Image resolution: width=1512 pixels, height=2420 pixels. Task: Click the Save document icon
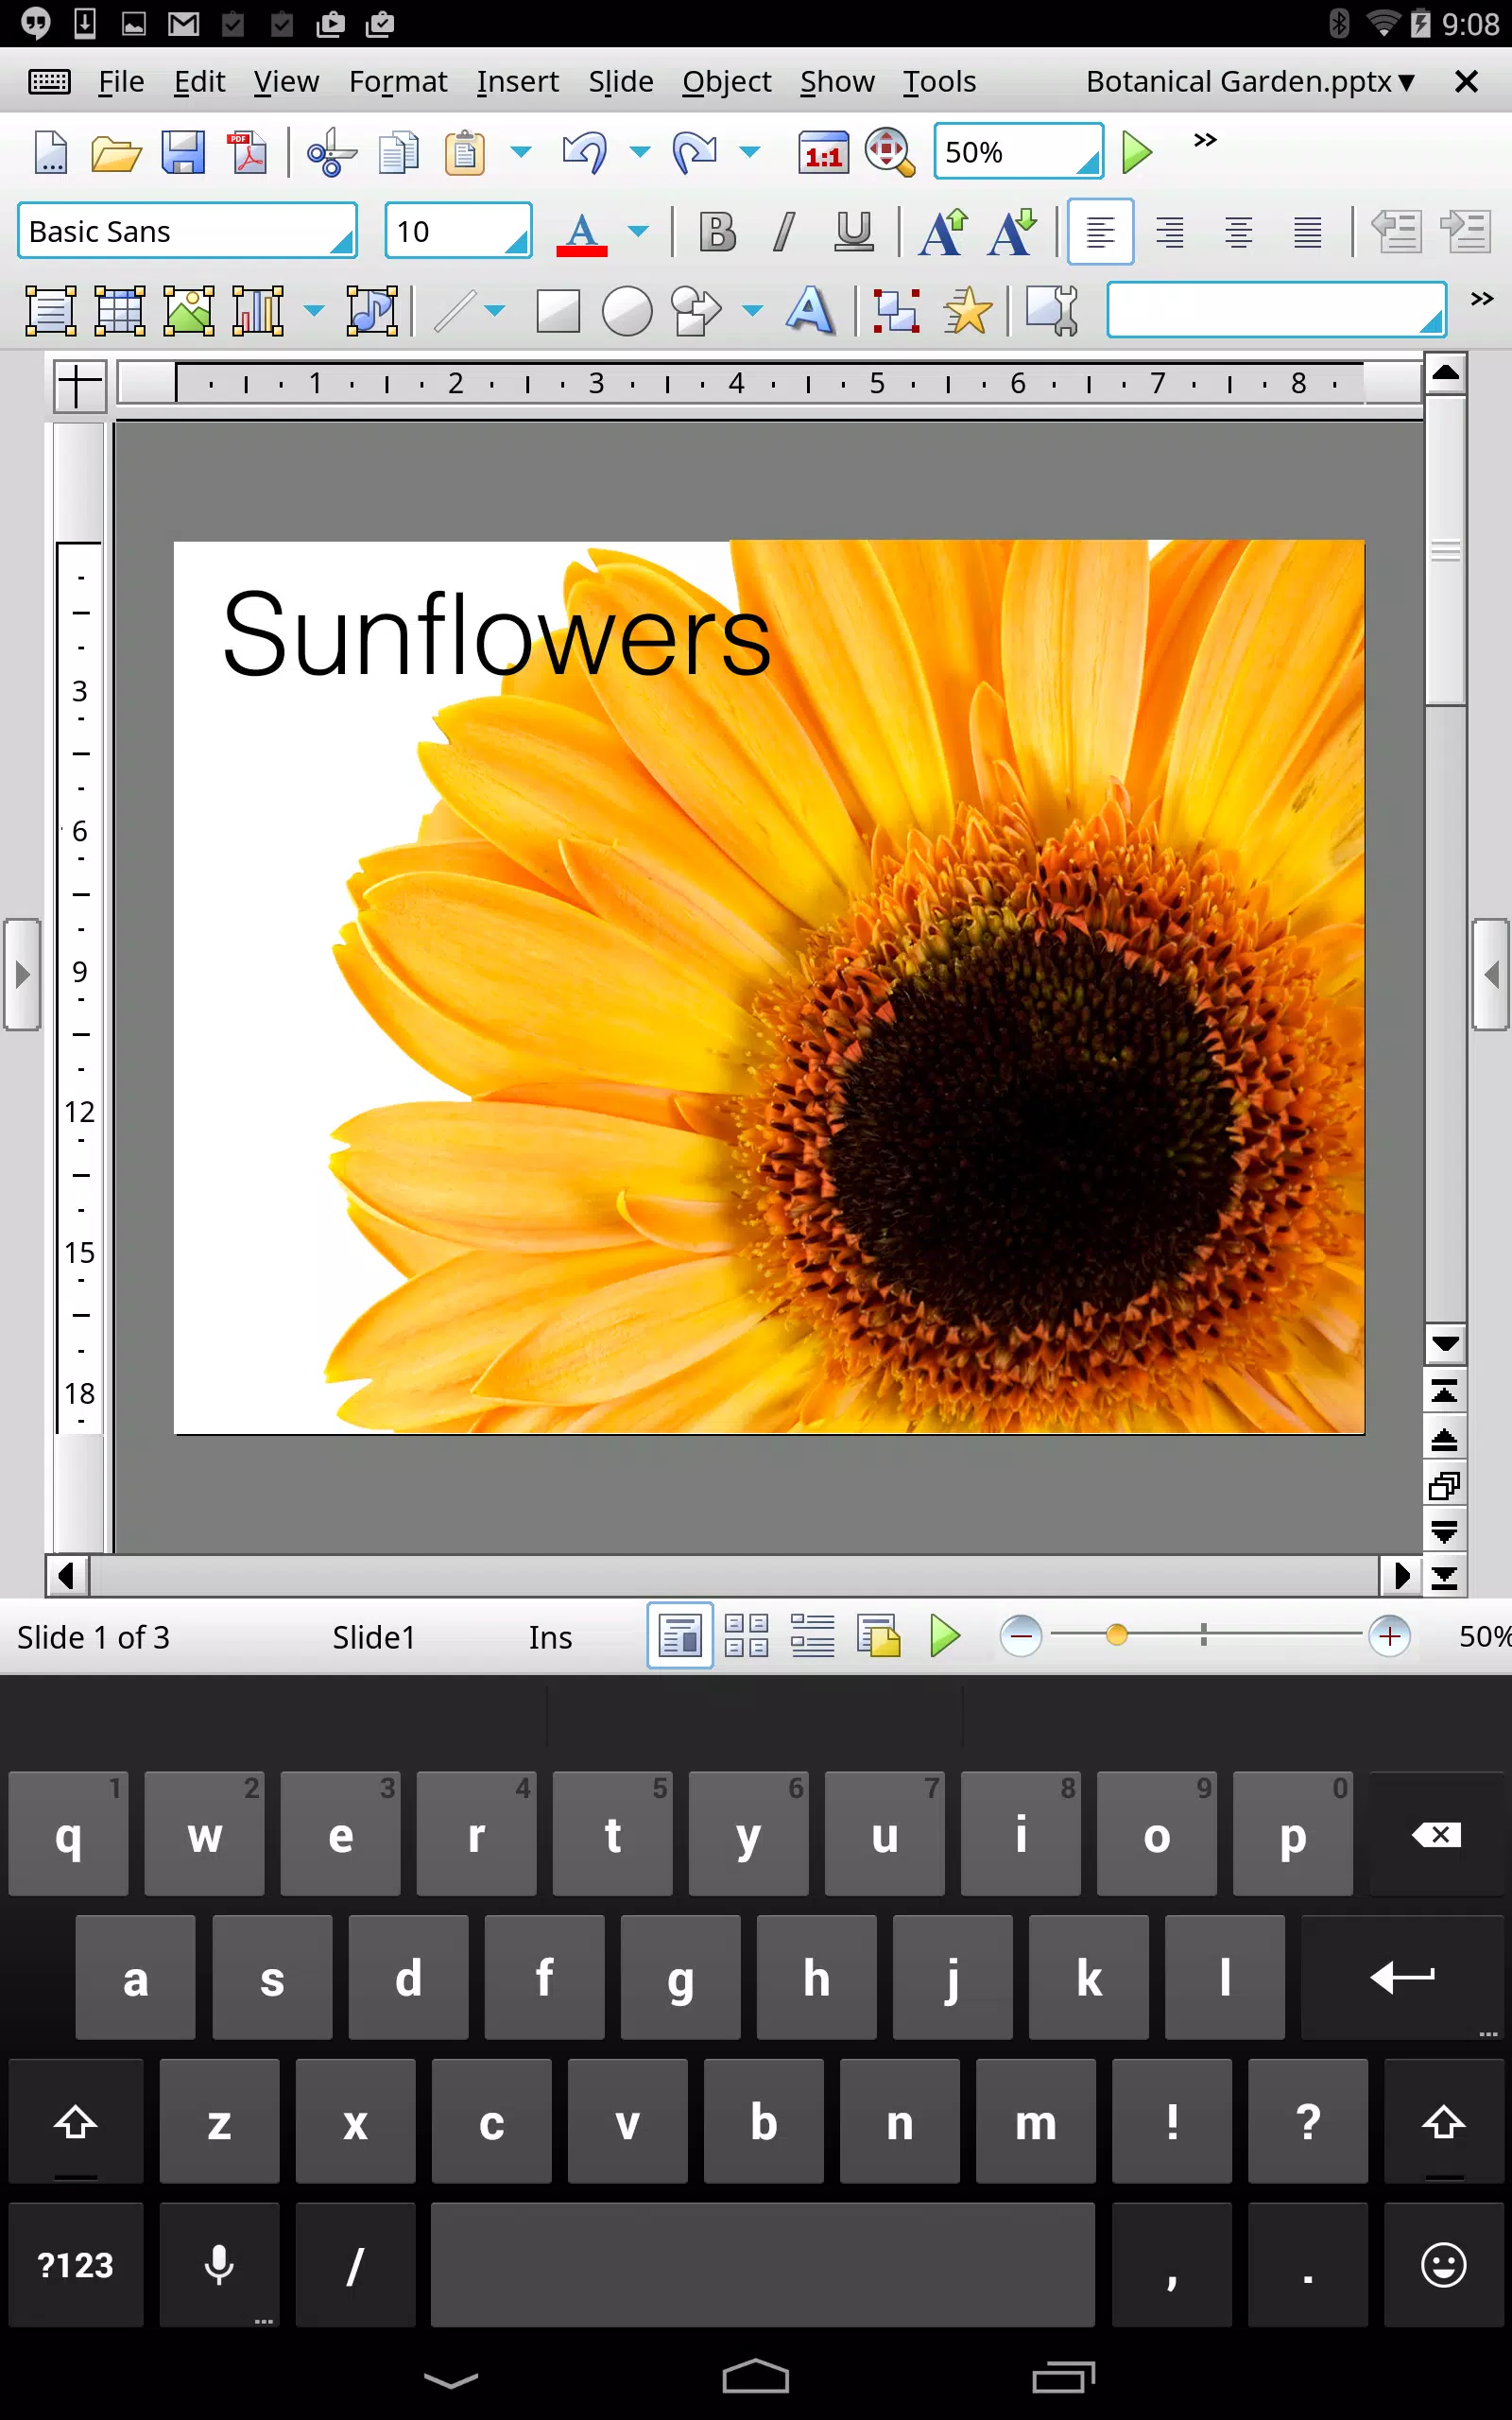[183, 153]
